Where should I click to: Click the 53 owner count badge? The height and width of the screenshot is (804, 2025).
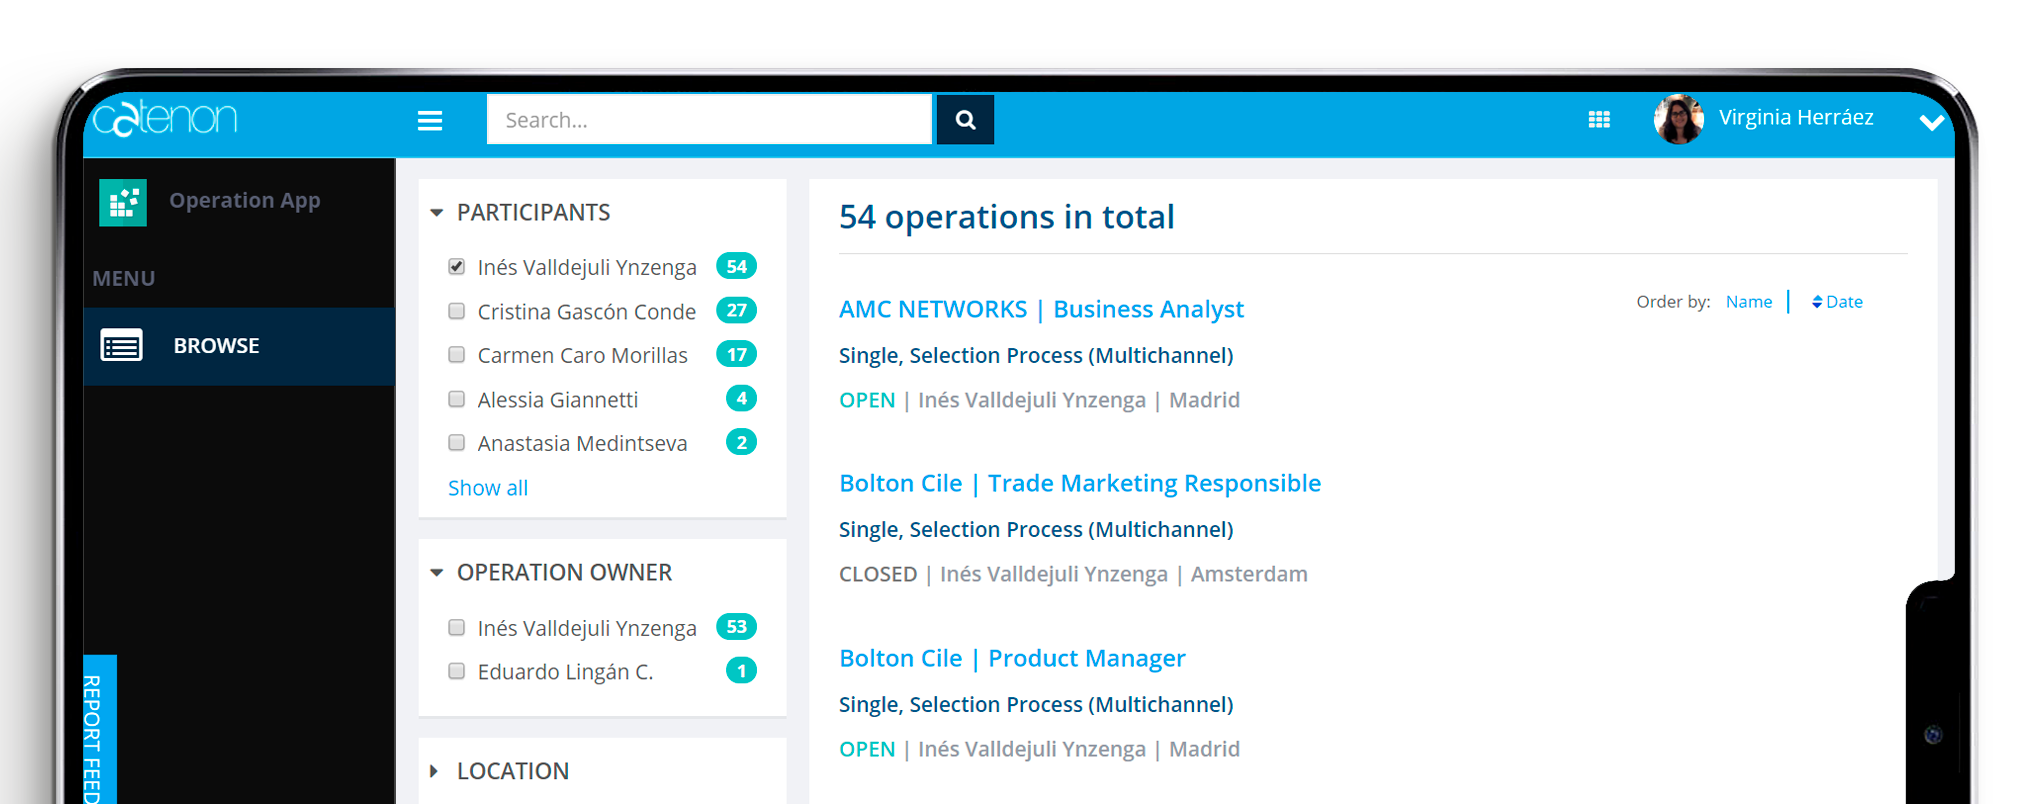pos(737,627)
